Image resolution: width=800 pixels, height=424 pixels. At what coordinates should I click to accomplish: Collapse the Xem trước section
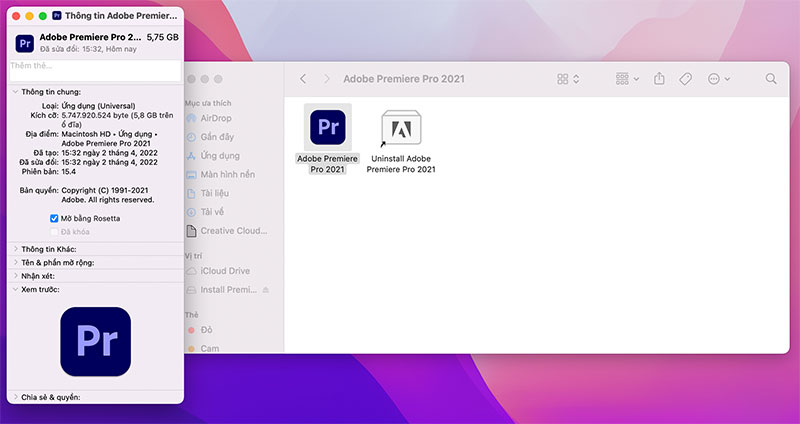(15, 289)
